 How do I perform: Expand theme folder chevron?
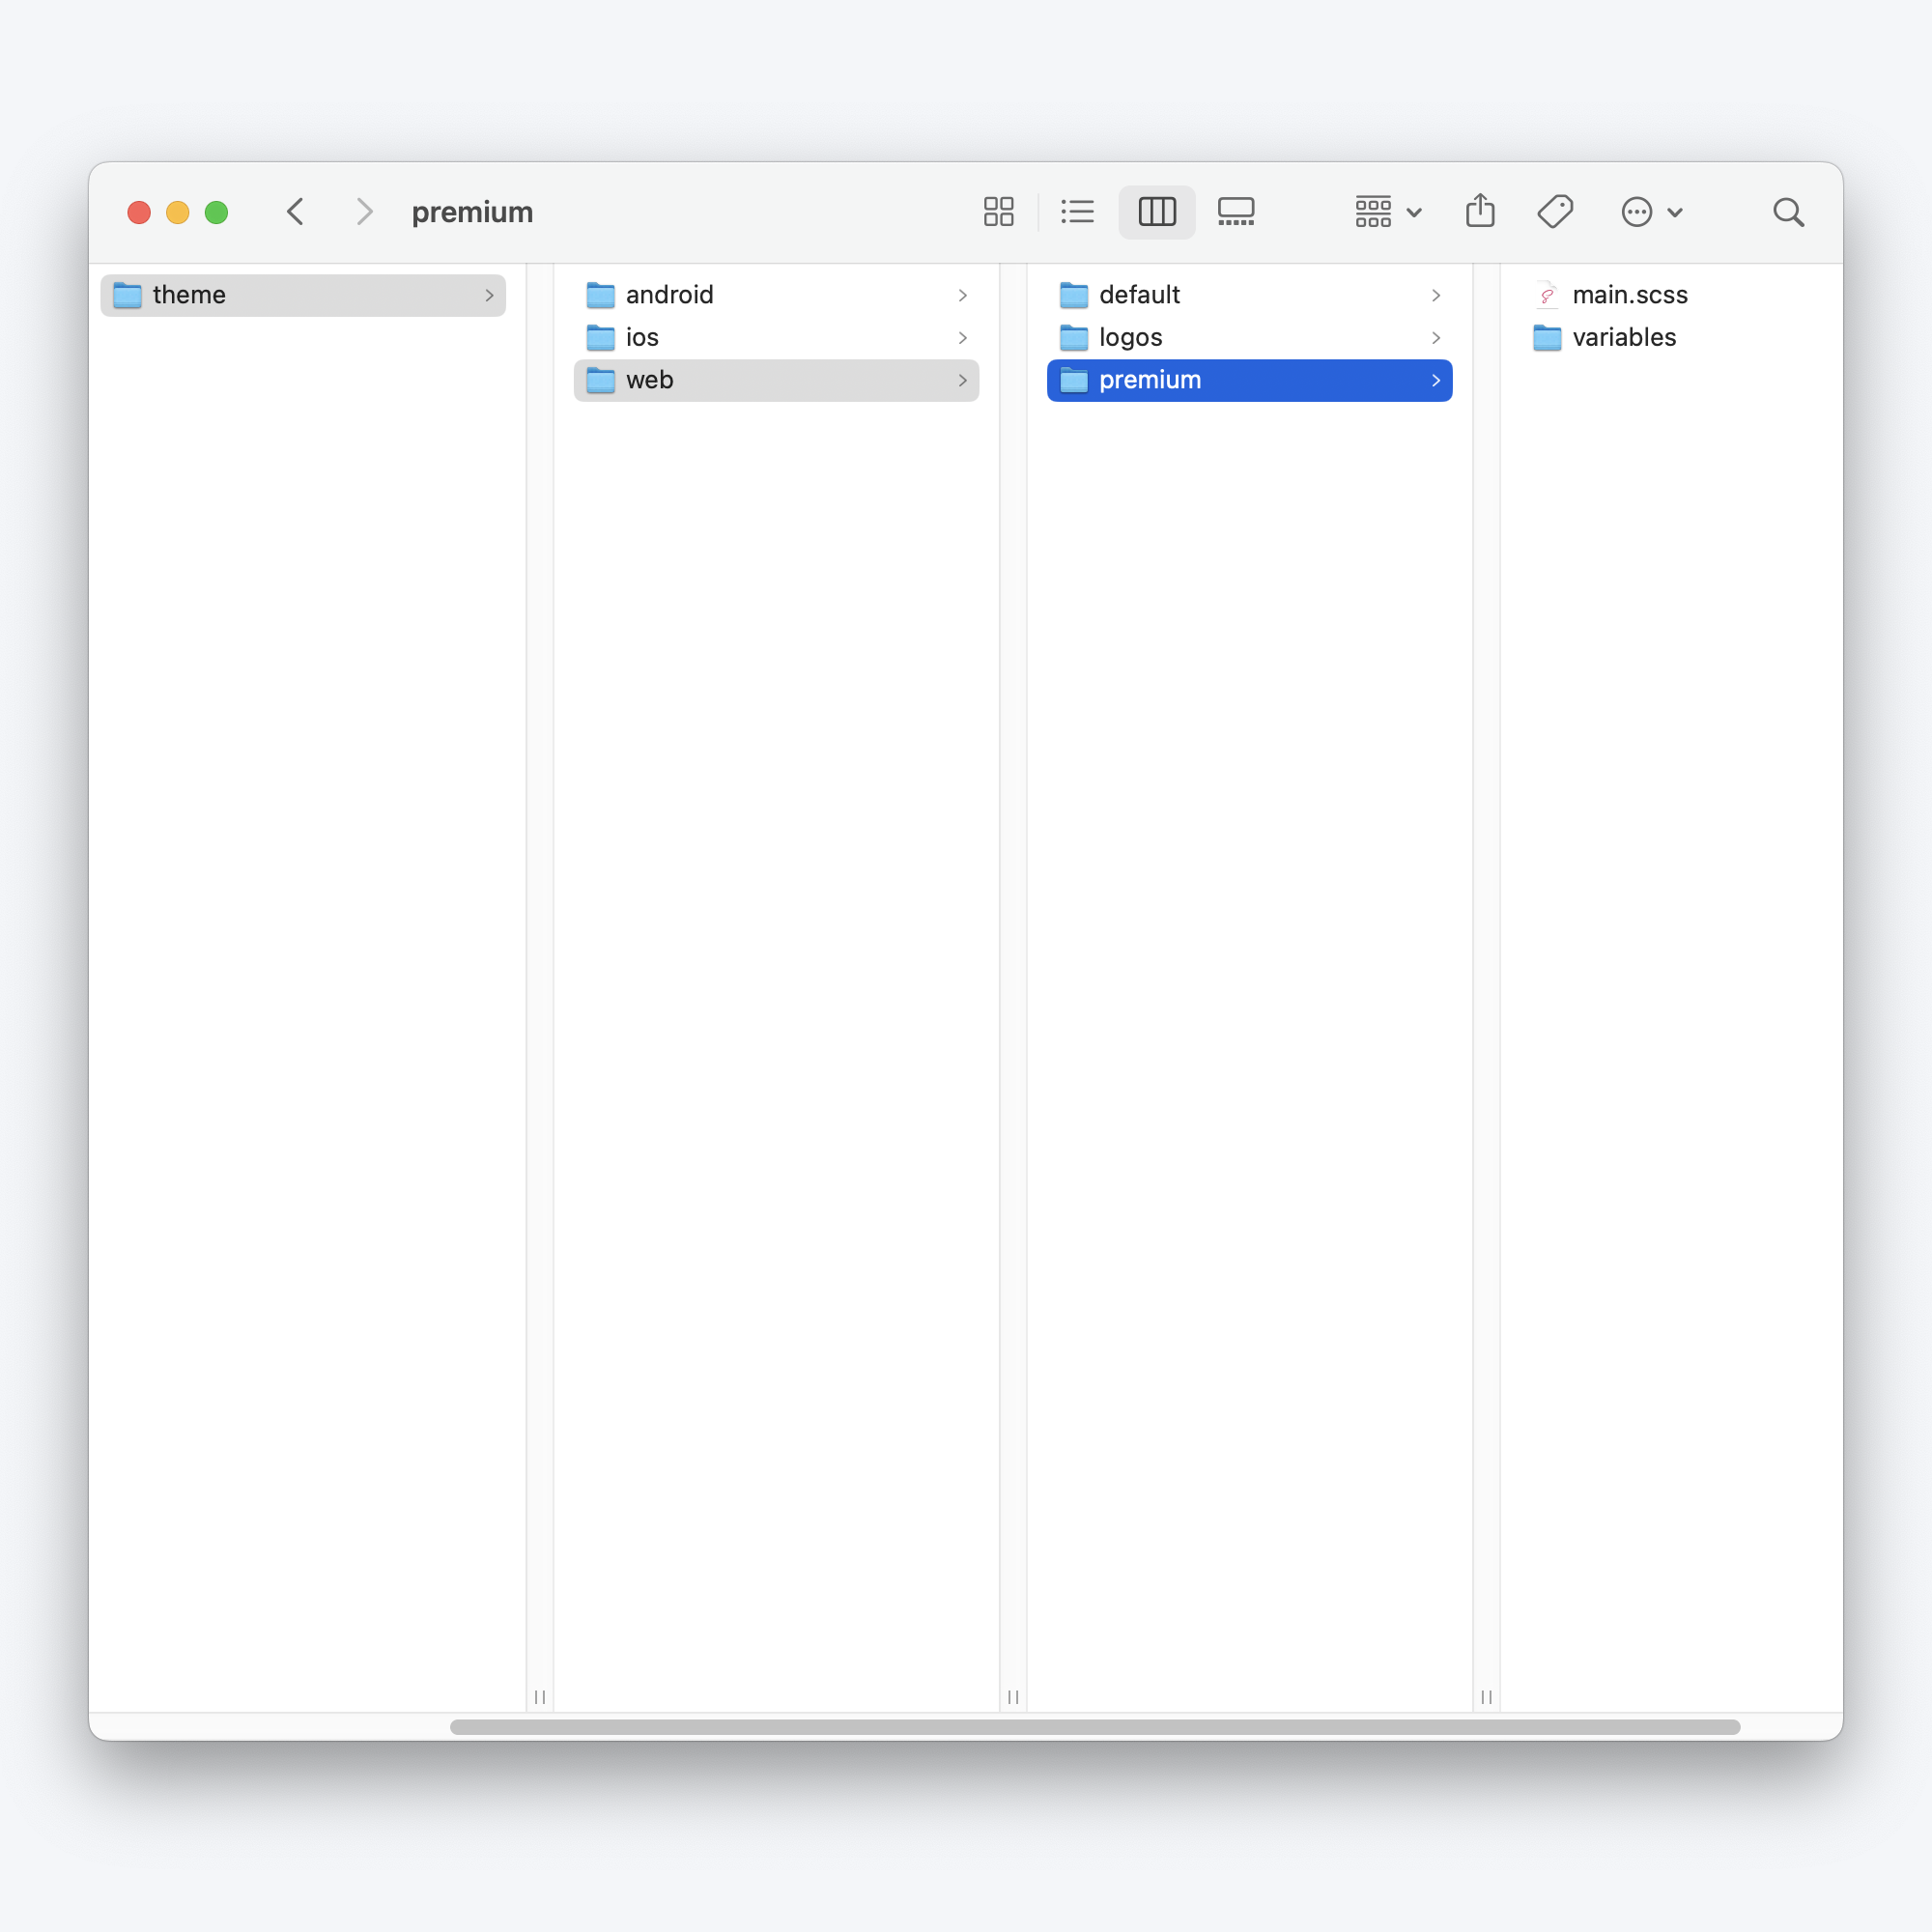point(489,295)
